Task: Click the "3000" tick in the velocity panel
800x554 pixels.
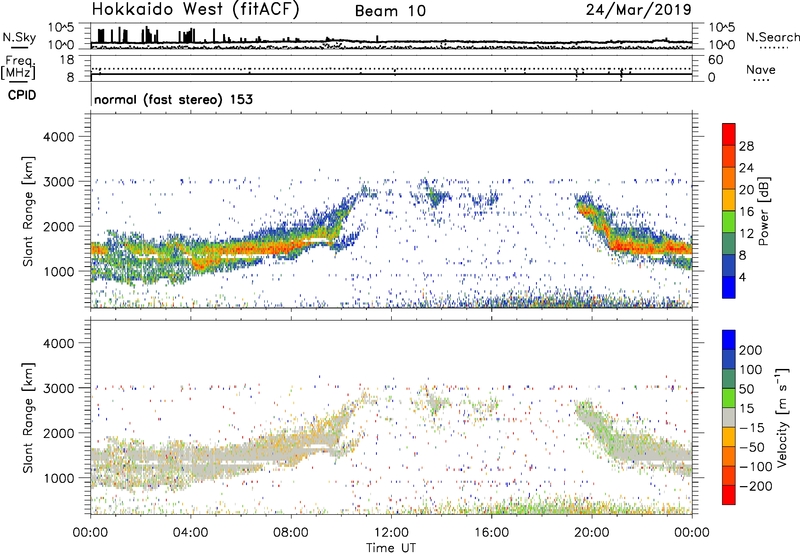Action: [x=58, y=388]
